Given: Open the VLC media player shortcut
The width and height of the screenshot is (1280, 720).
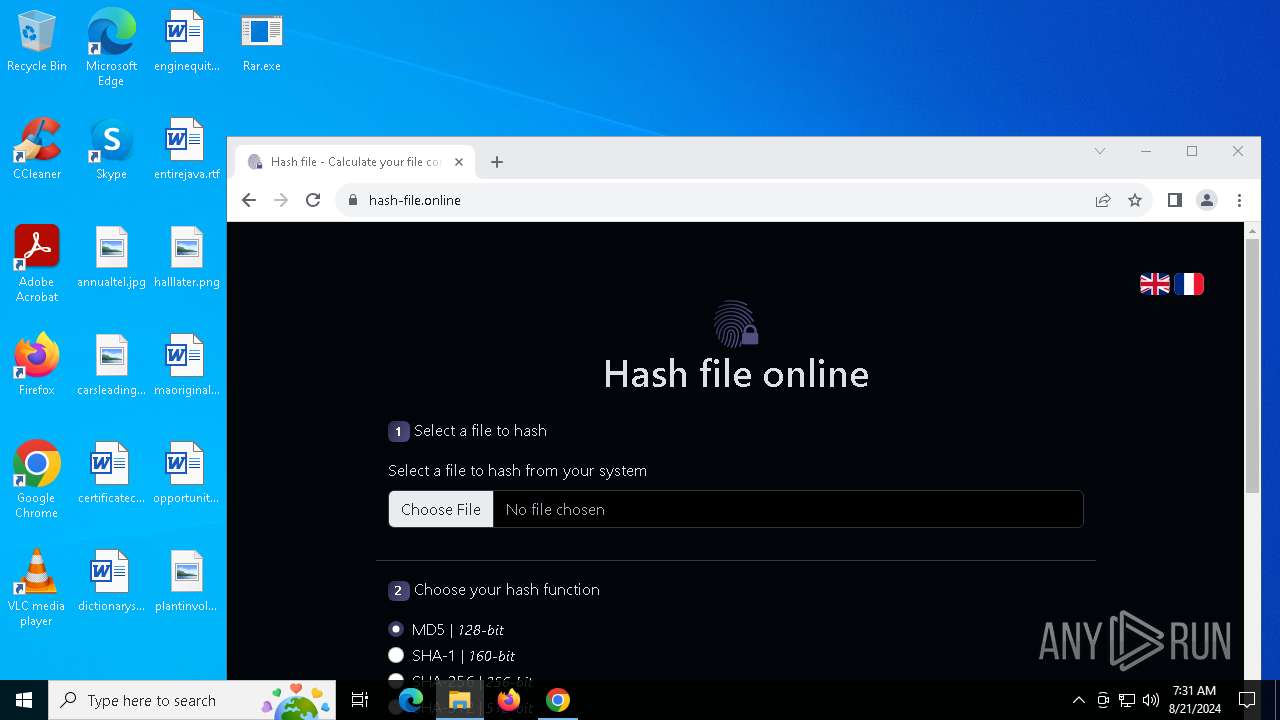Looking at the screenshot, I should (37, 588).
